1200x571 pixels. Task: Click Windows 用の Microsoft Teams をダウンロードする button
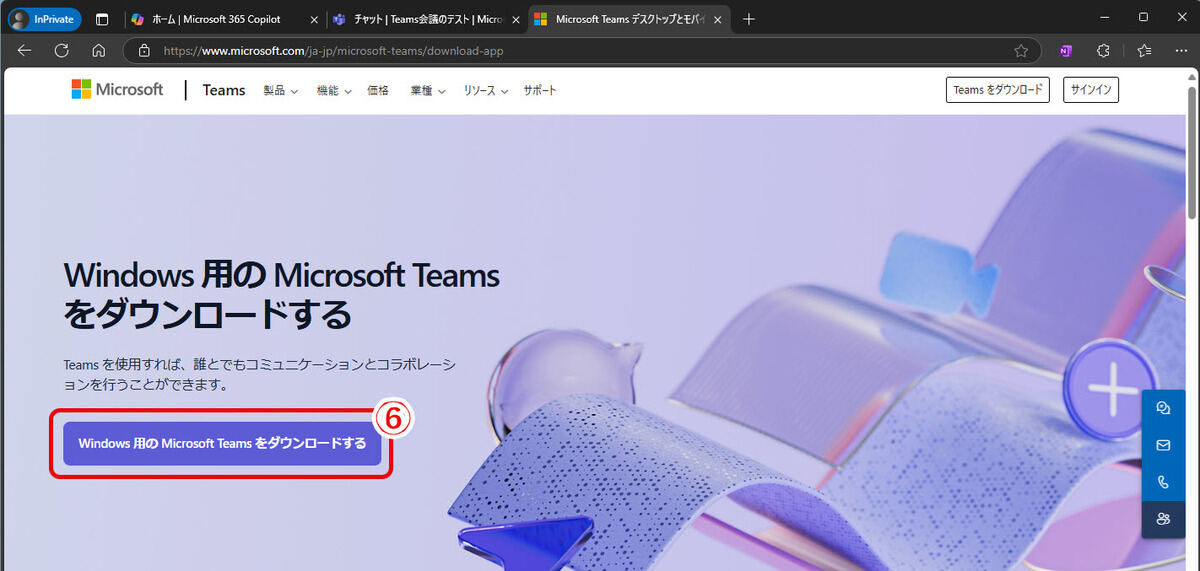pyautogui.click(x=222, y=443)
